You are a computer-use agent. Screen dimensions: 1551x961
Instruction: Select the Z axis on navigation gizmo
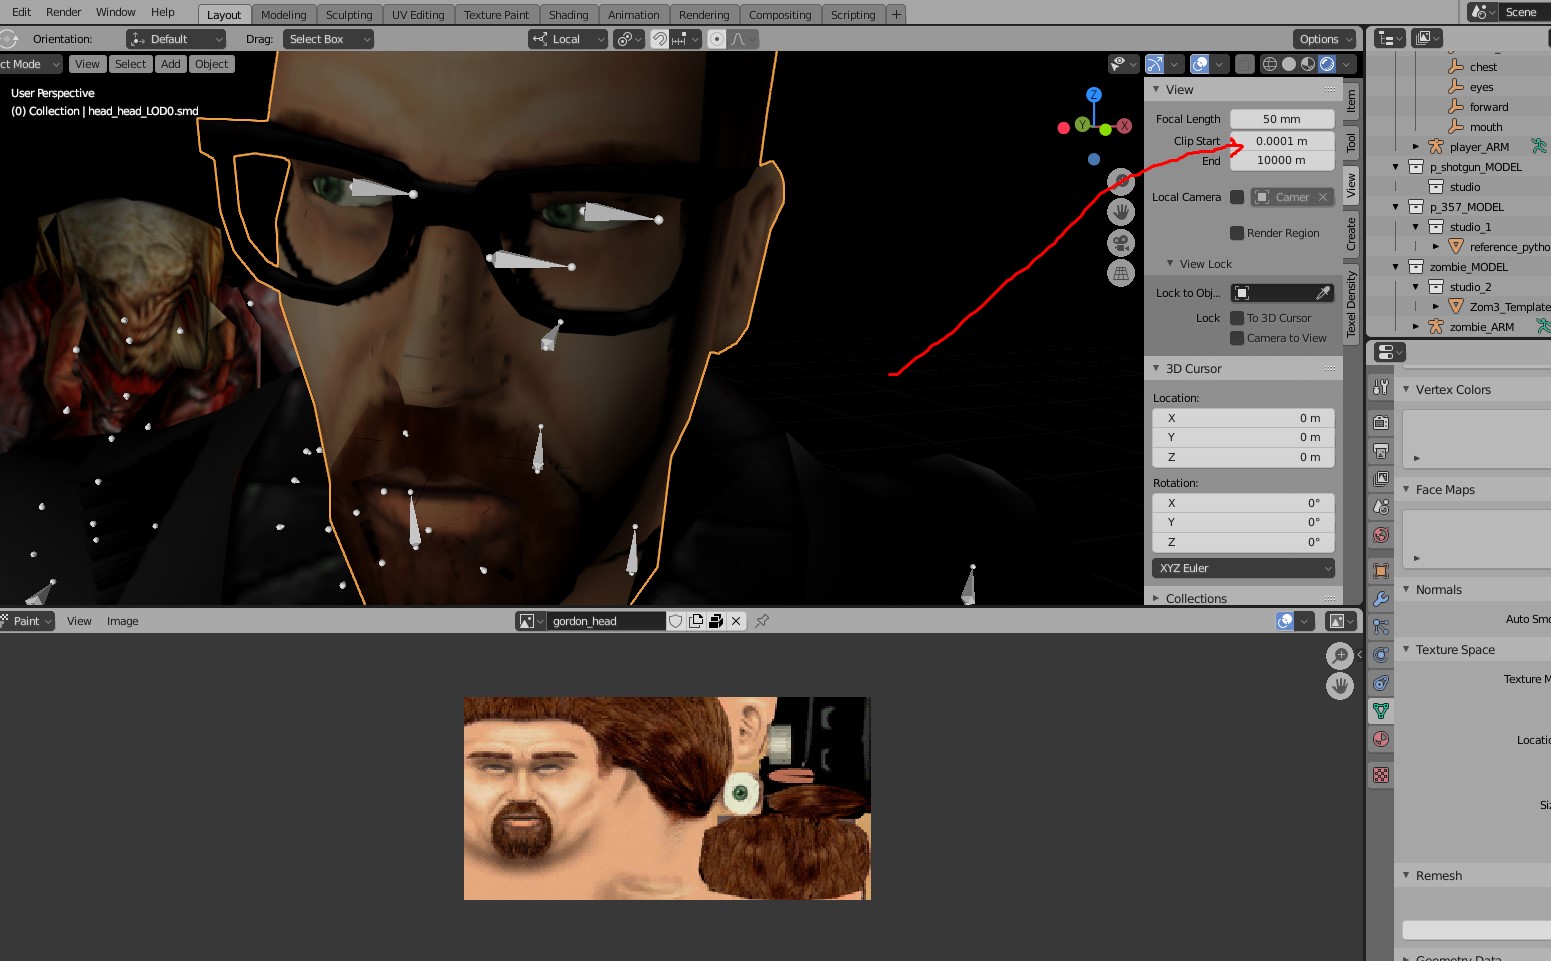point(1094,94)
